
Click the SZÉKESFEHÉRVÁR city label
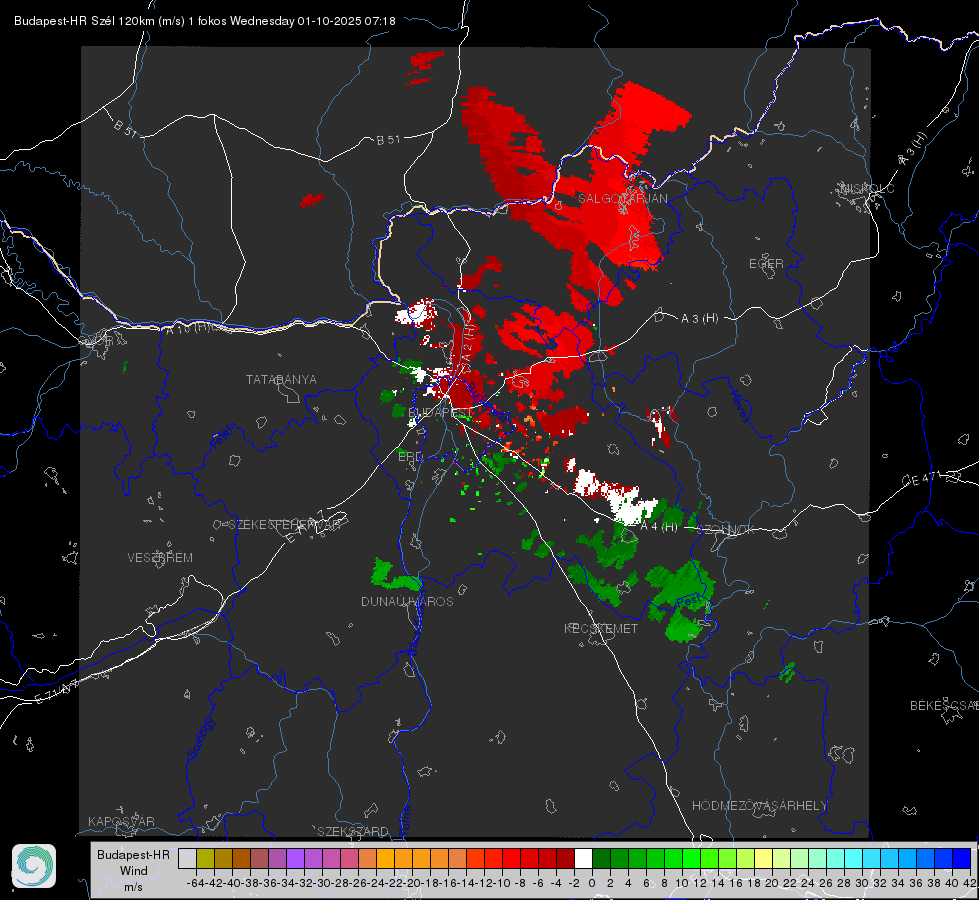click(287, 525)
